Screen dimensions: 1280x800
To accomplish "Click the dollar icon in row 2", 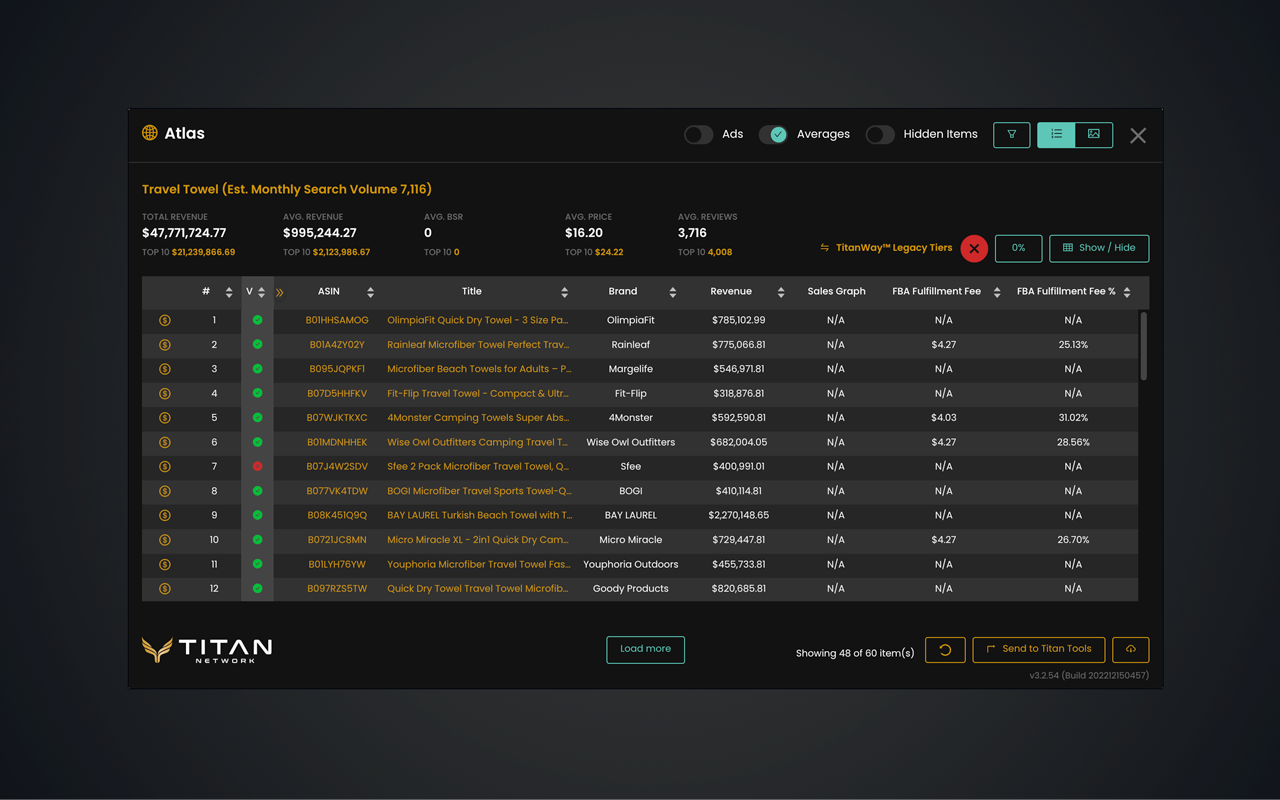I will click(165, 345).
